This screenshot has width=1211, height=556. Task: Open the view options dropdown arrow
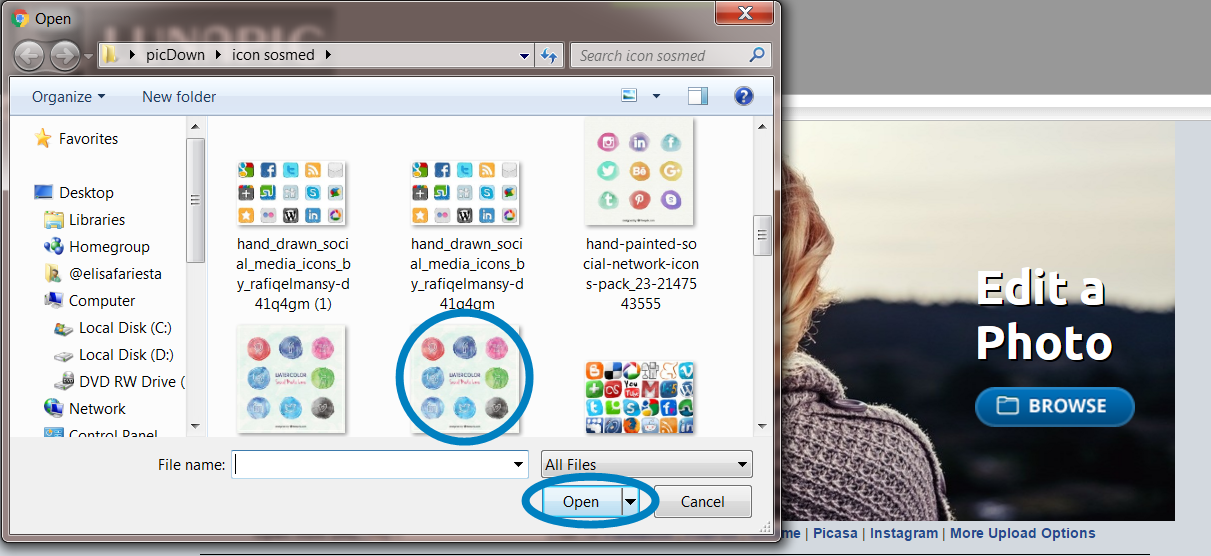click(x=656, y=97)
